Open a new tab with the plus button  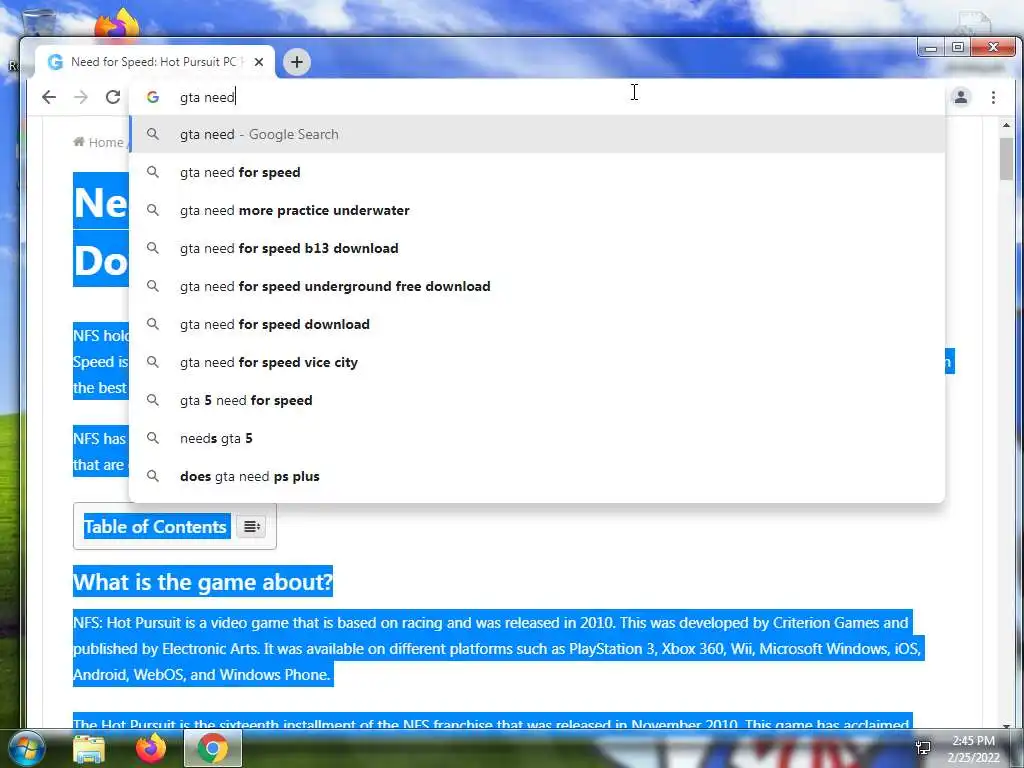(296, 62)
